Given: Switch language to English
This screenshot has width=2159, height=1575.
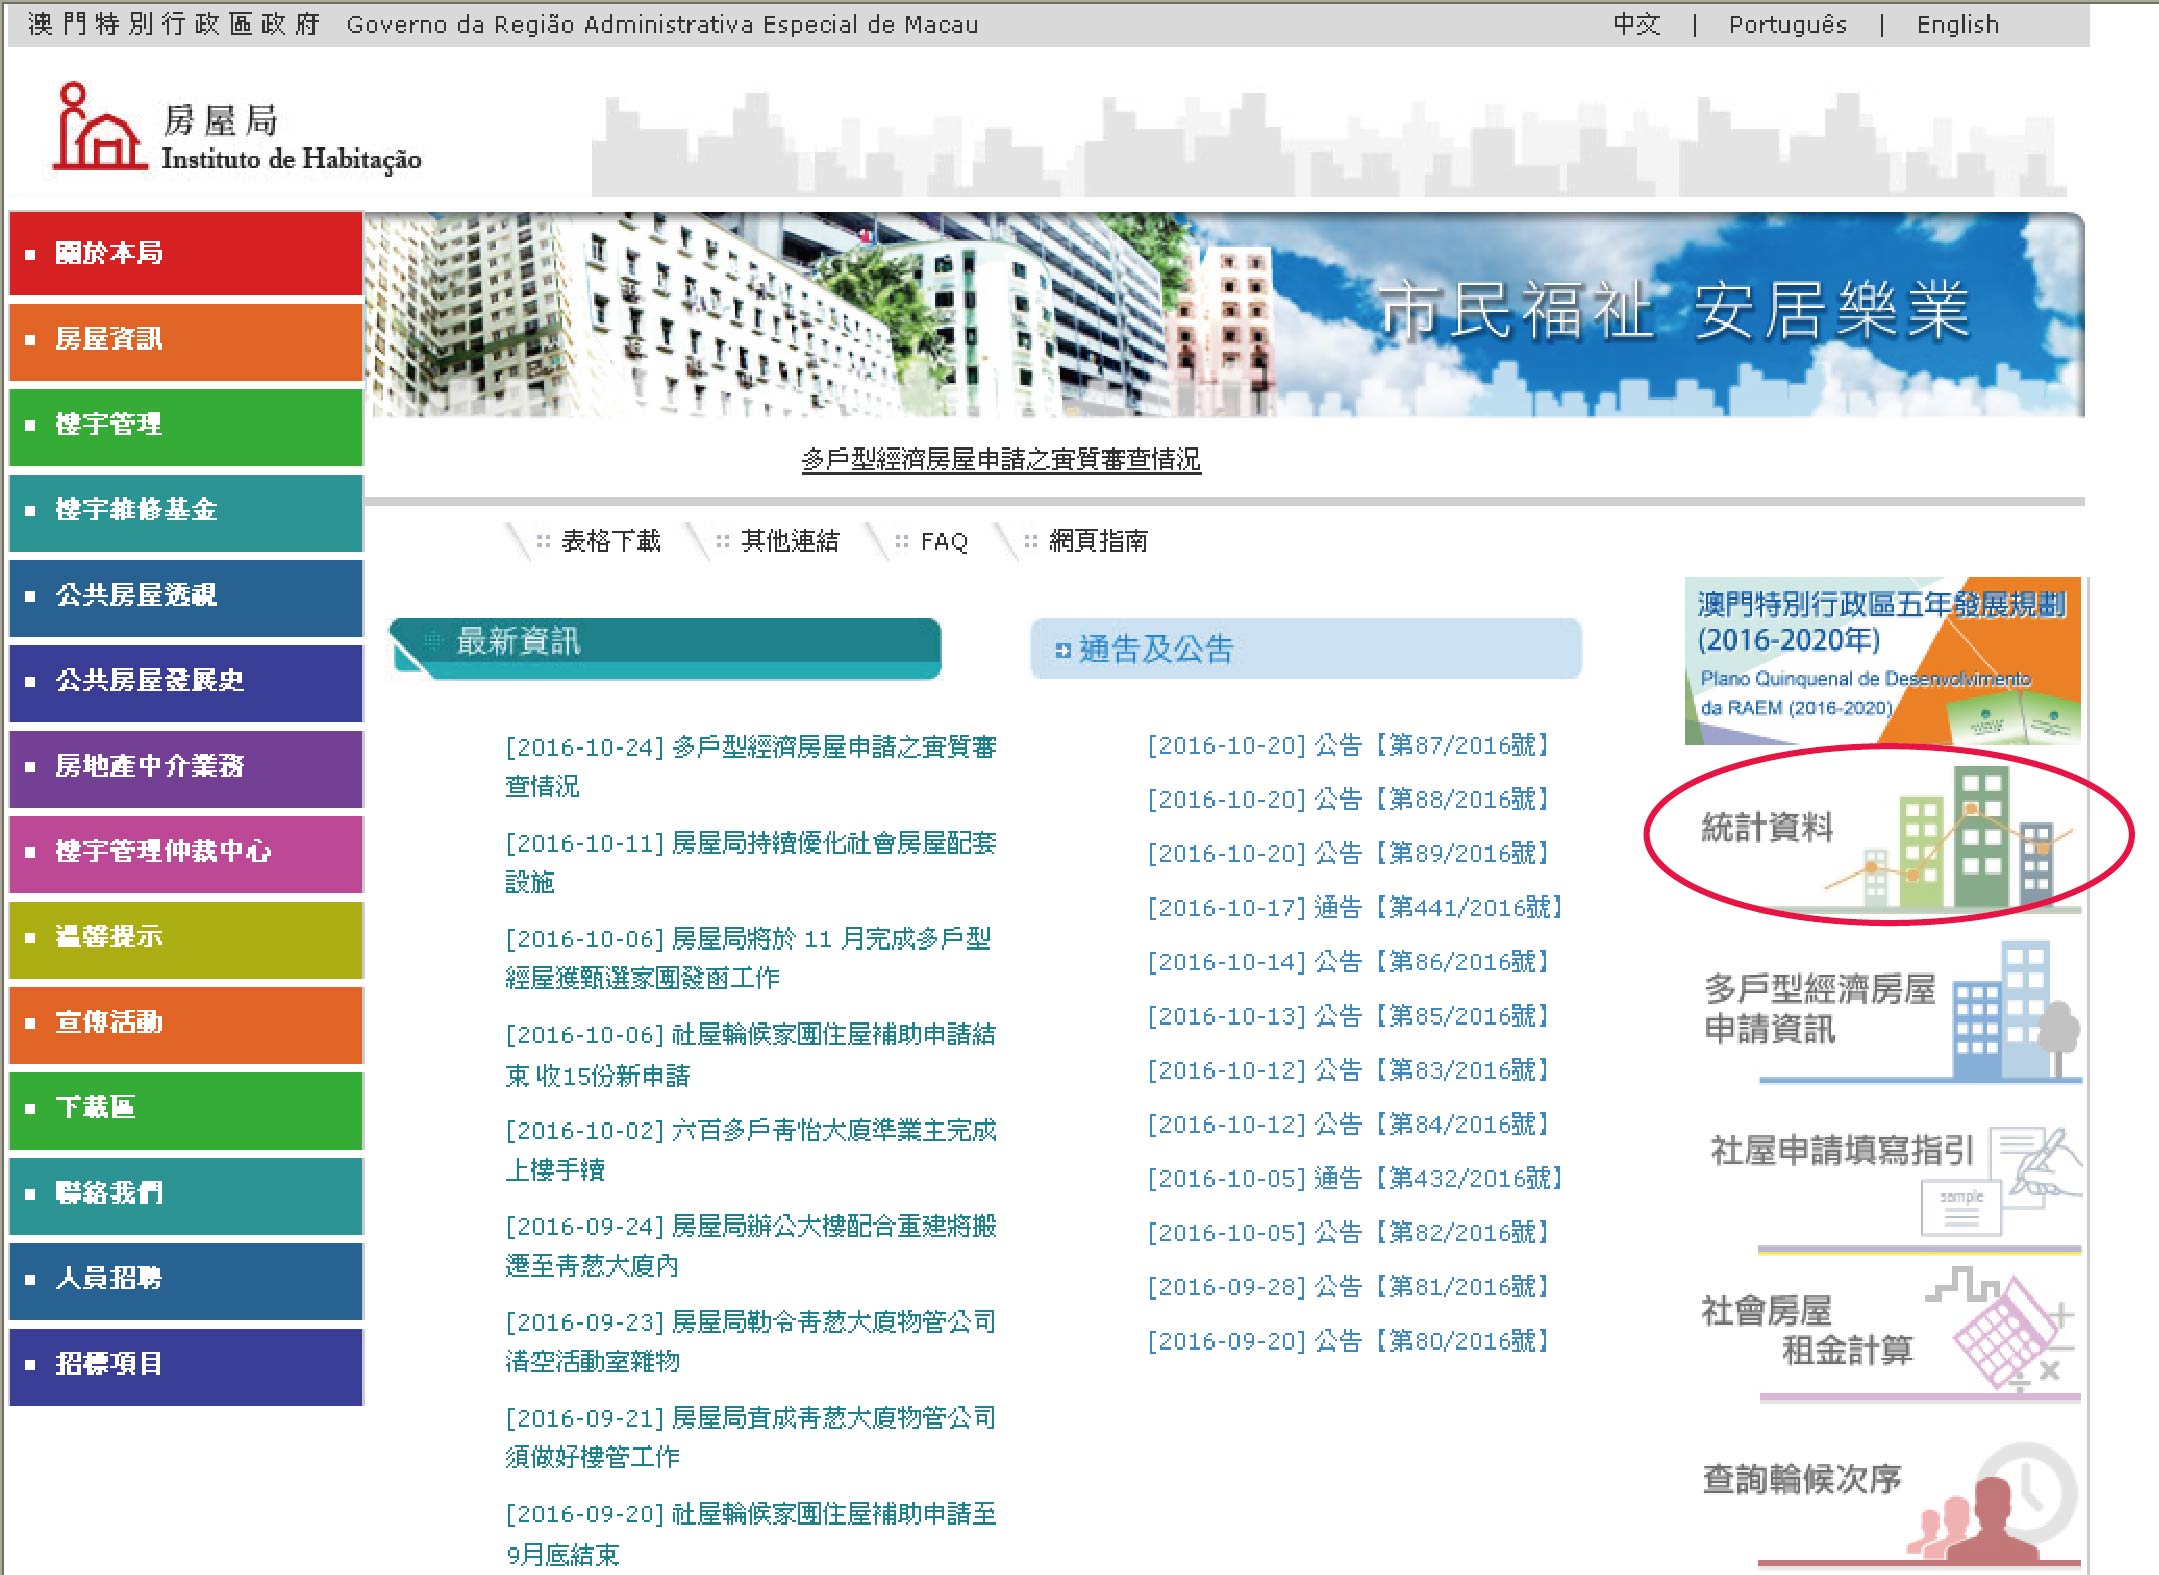Looking at the screenshot, I should coord(1957,25).
